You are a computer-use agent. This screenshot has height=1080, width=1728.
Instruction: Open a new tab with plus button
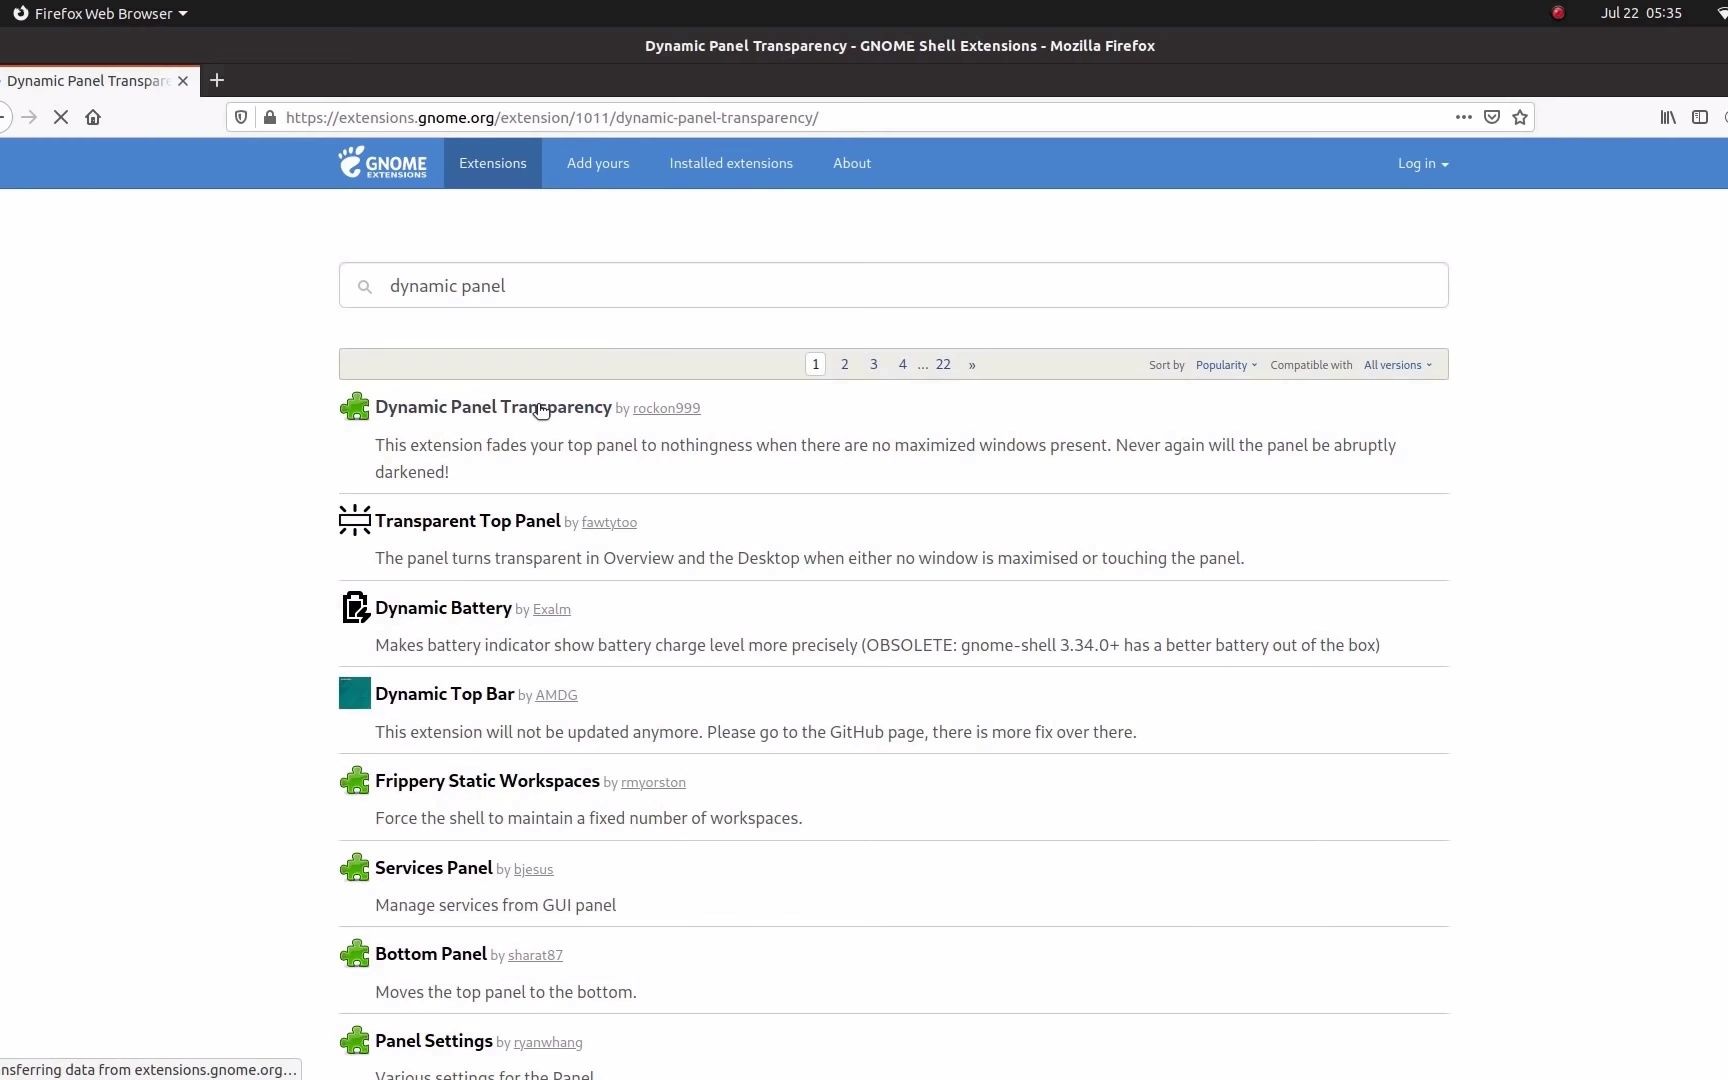pos(217,80)
